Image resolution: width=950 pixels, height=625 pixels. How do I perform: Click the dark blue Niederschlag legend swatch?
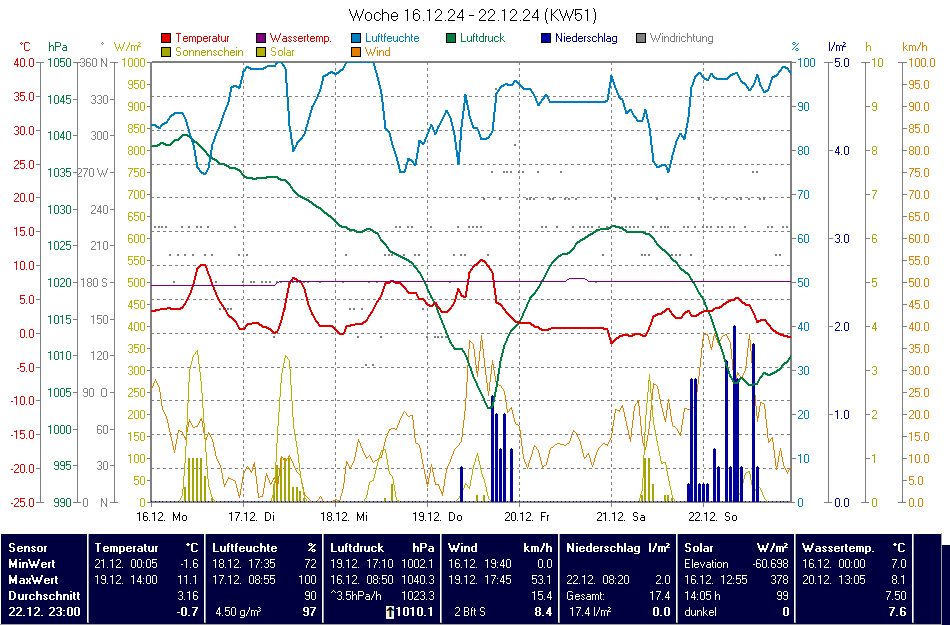coord(546,38)
